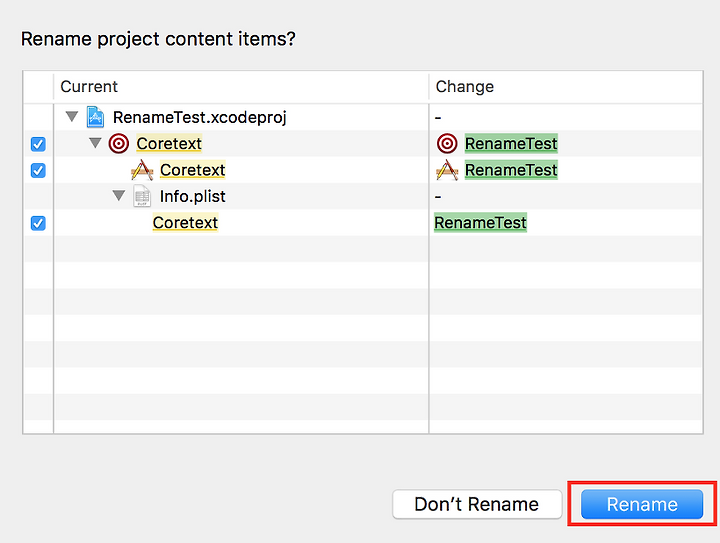Uncheck the checkbox for Coretext under Info.plist
This screenshot has width=720, height=543.
click(x=38, y=223)
